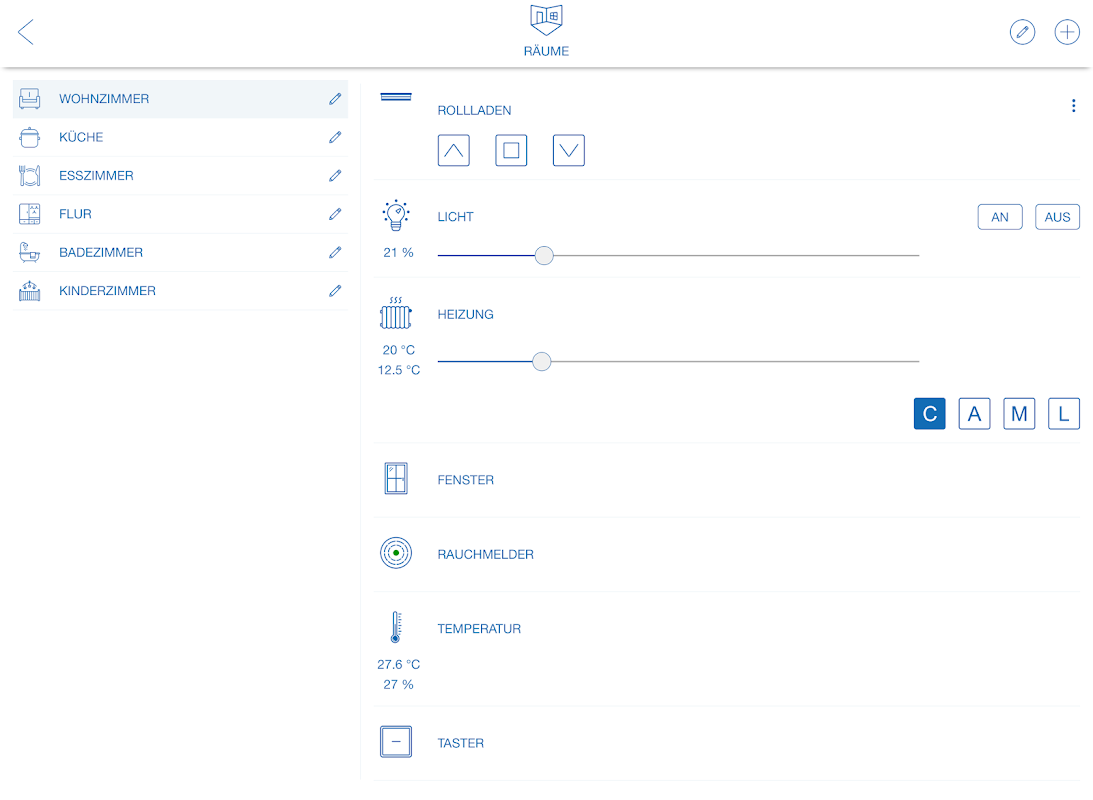1093x800 pixels.
Task: Click the Rollladen device label
Action: point(475,111)
